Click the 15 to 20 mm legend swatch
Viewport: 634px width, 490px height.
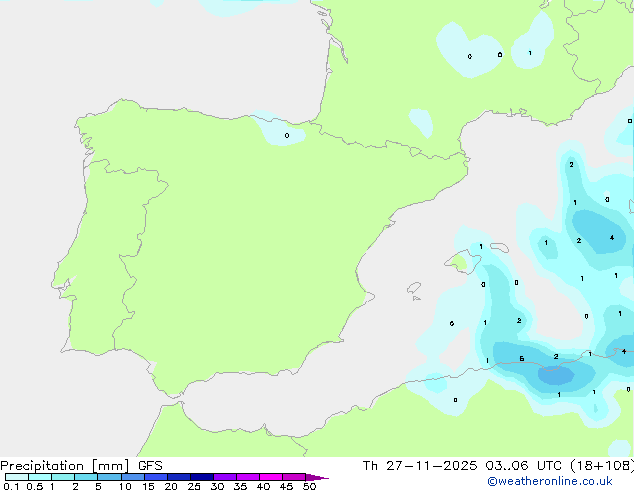pyautogui.click(x=155, y=477)
